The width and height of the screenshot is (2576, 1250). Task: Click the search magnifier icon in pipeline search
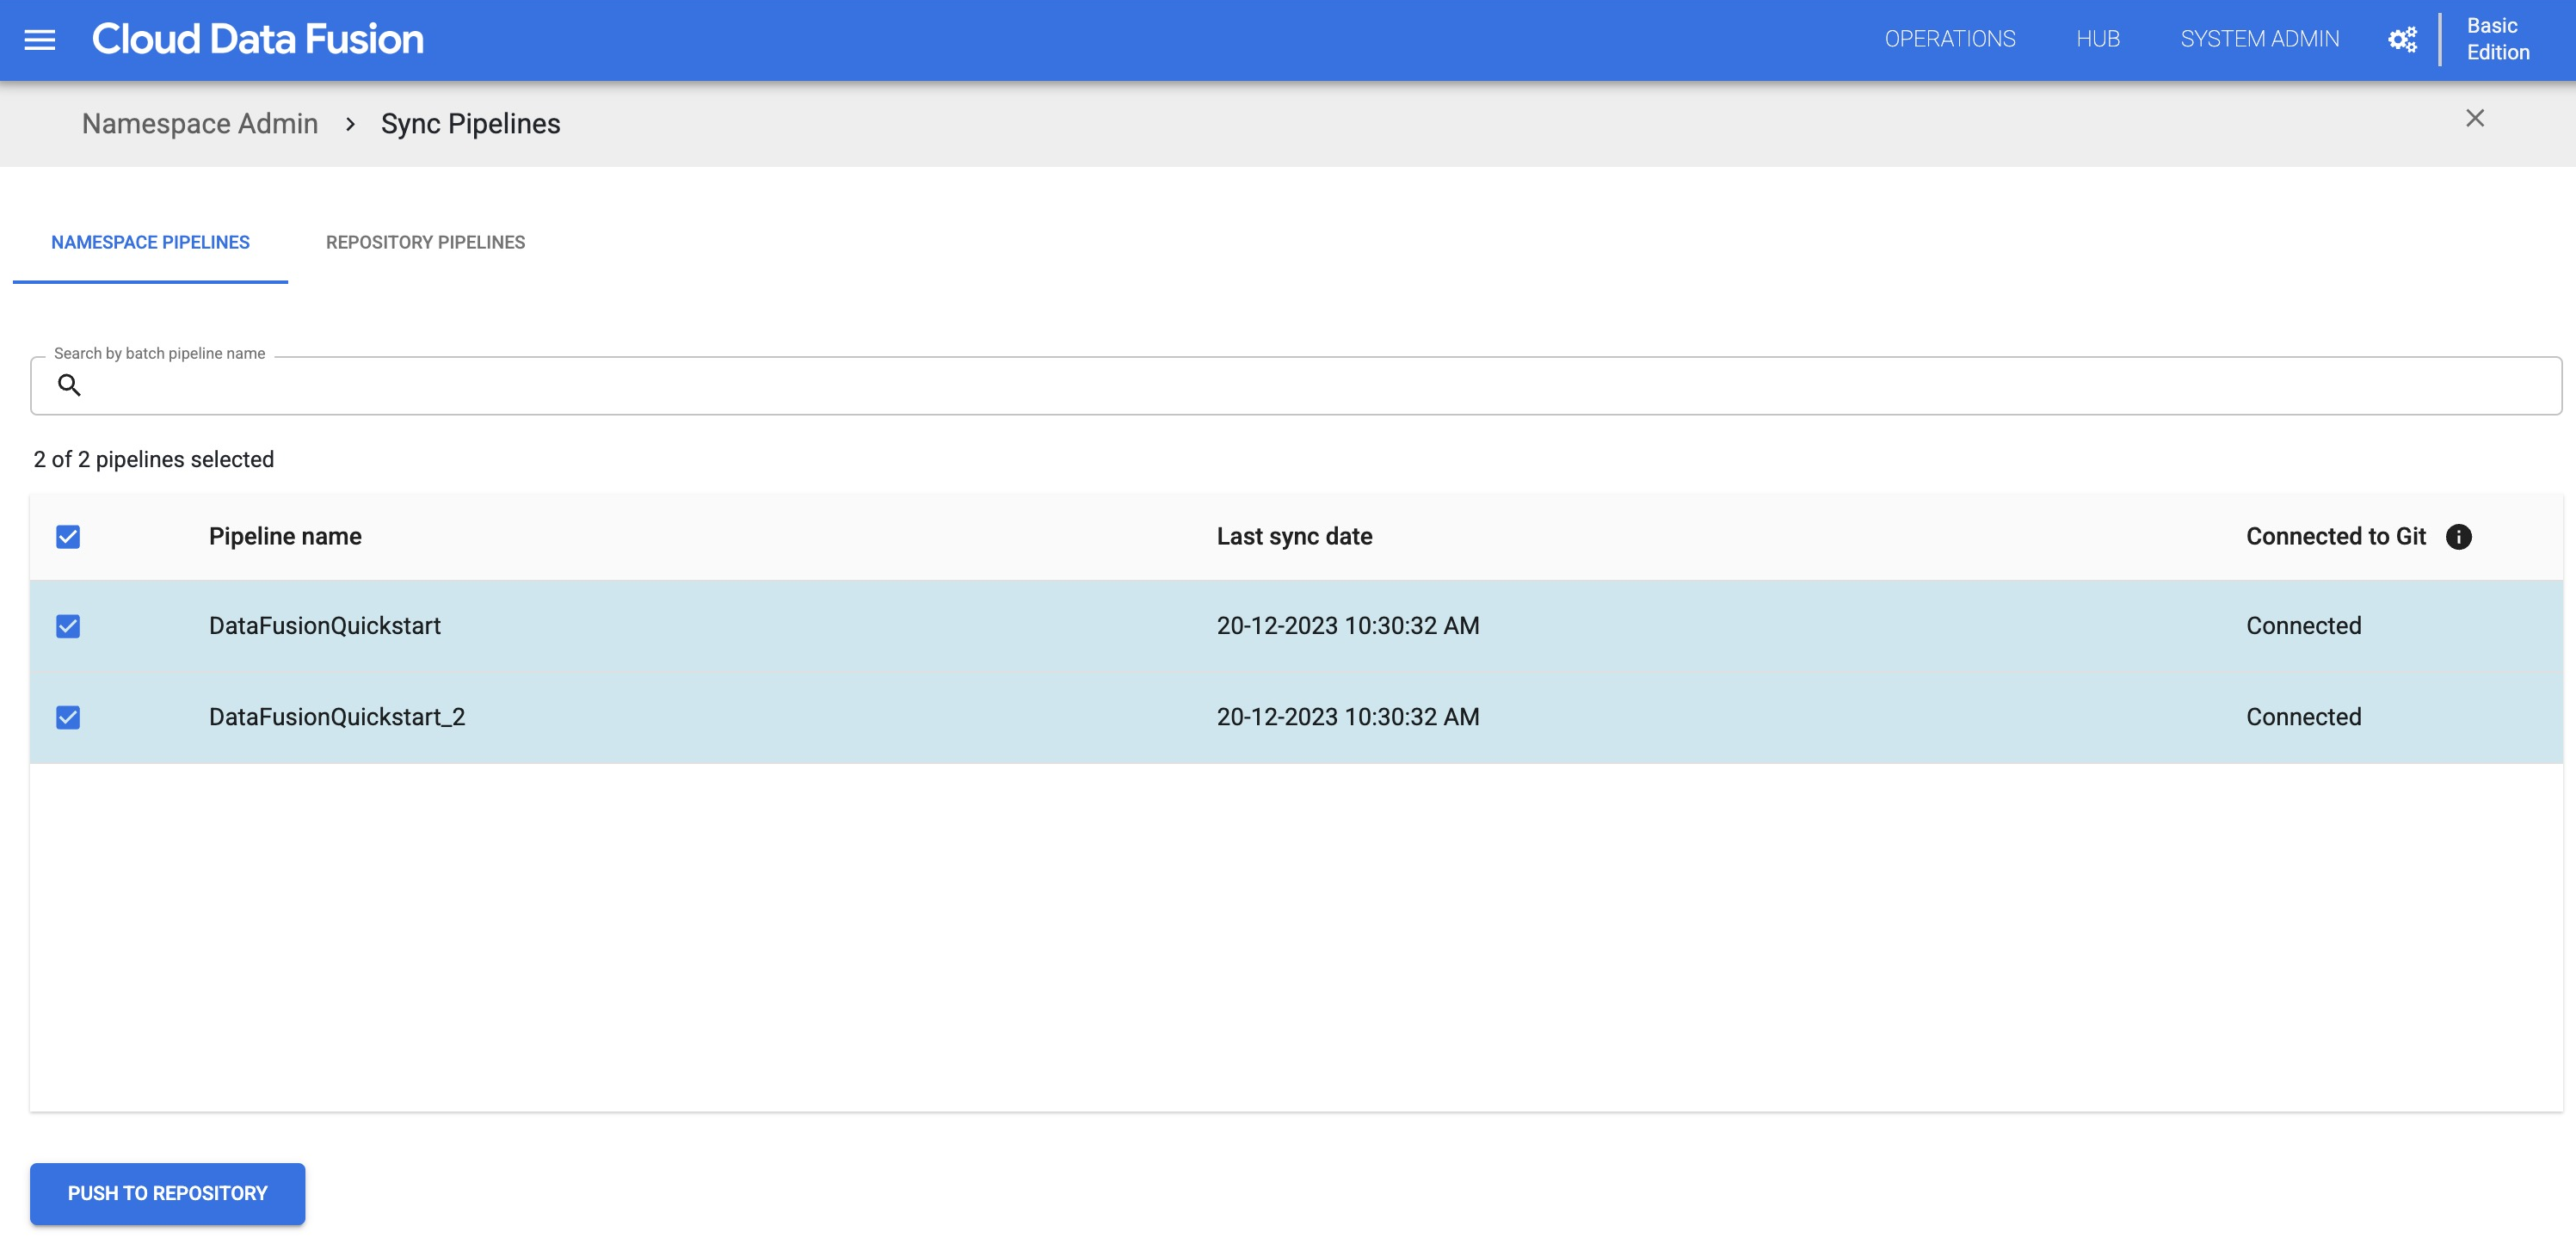point(67,385)
